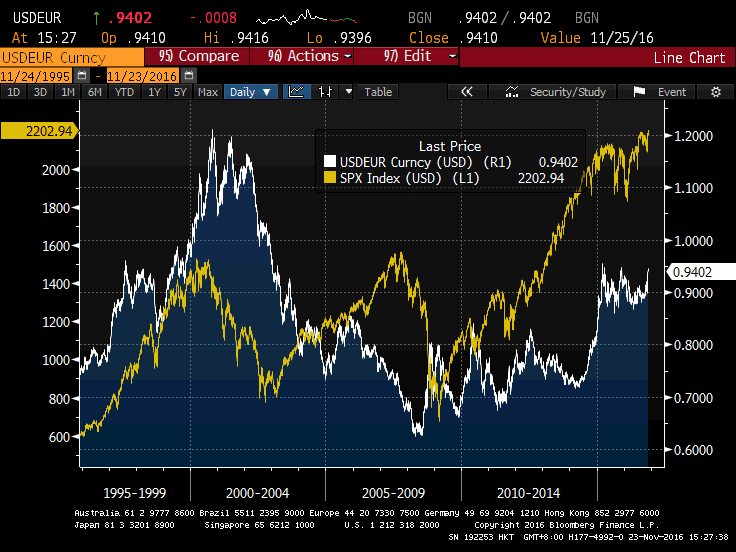Click the intraday sparkline mini chart
This screenshot has width=736, height=552.
[307, 18]
